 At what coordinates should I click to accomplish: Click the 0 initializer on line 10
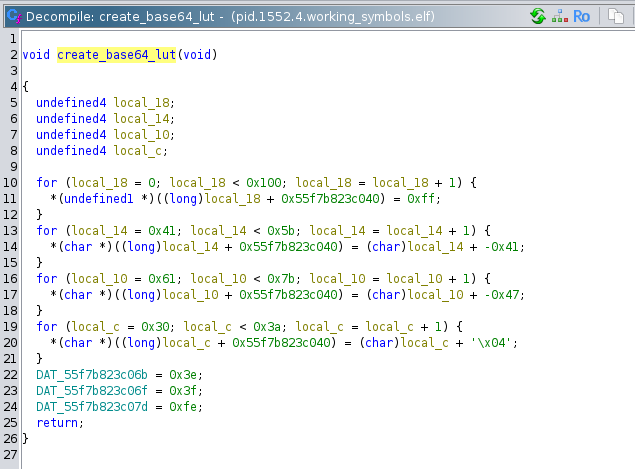coord(152,183)
